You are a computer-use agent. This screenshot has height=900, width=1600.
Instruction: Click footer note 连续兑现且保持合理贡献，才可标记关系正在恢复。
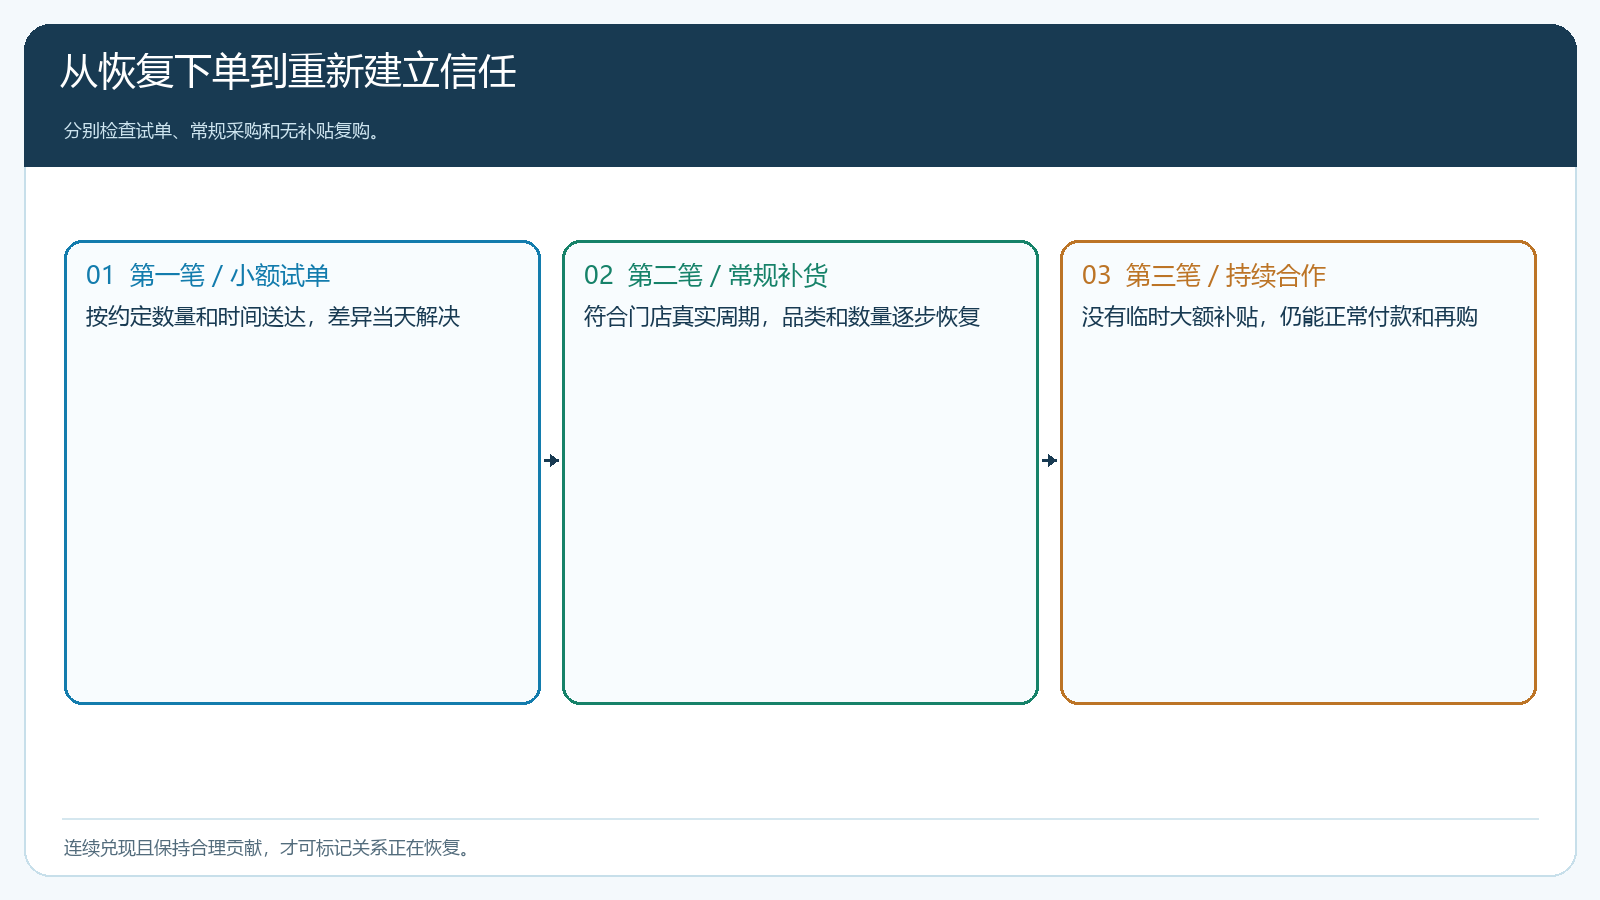(x=268, y=848)
